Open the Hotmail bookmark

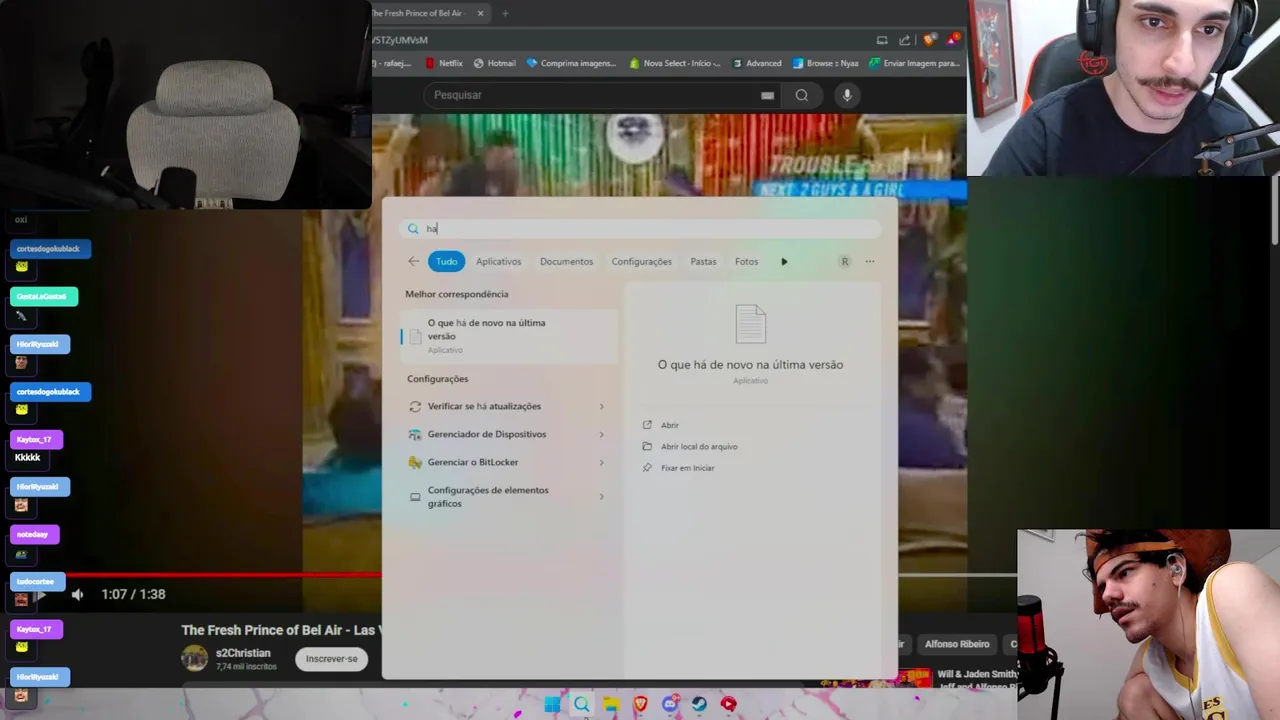click(495, 63)
